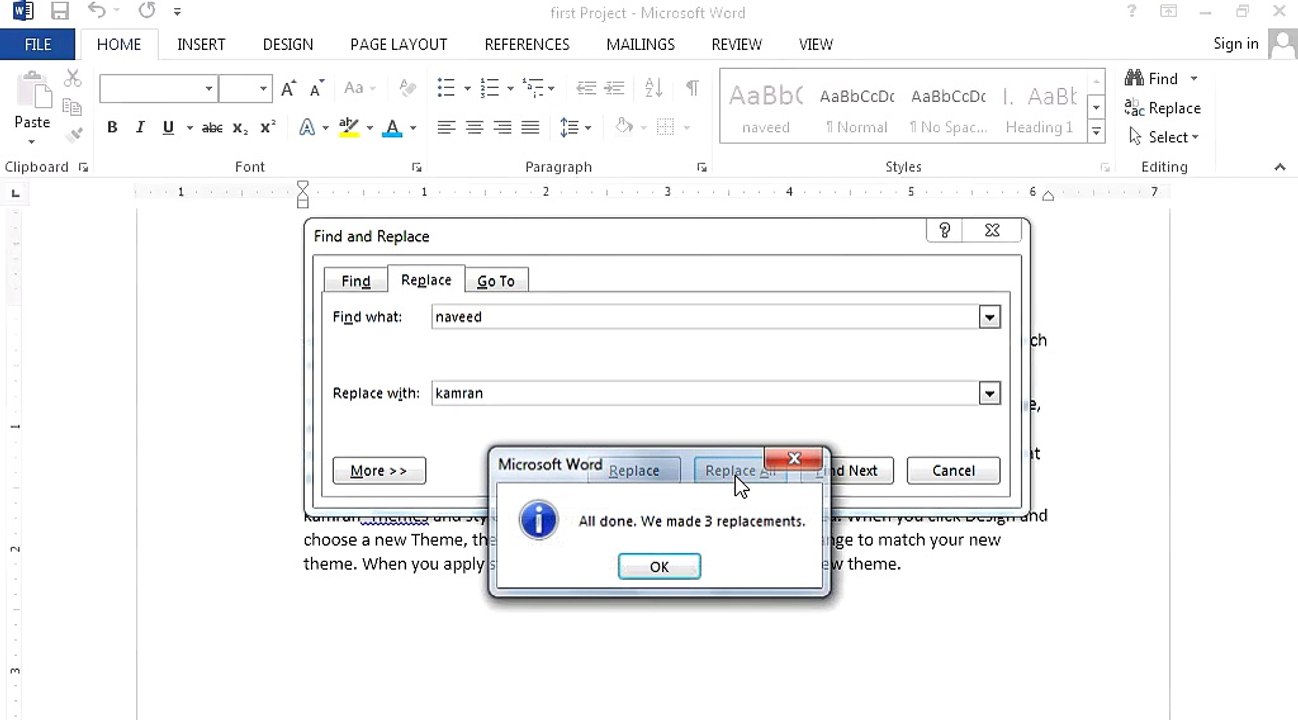Toggle Superscript formatting
The image size is (1298, 720).
point(268,128)
